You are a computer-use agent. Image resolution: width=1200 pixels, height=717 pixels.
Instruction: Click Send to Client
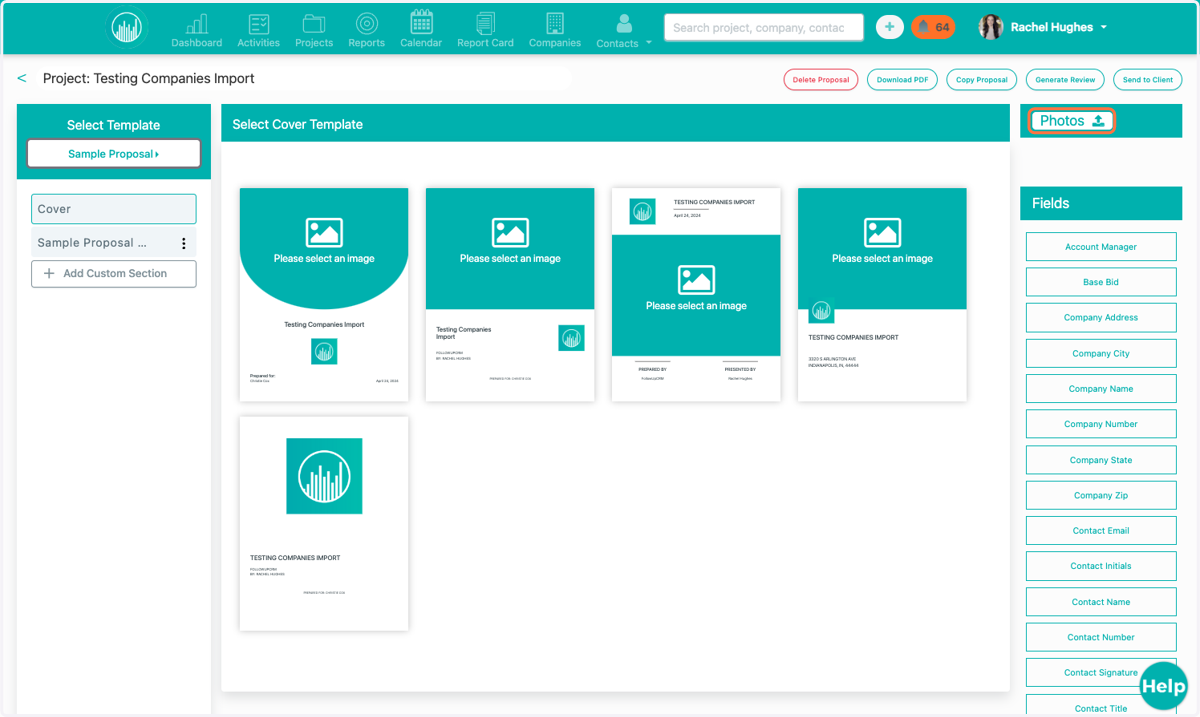tap(1148, 80)
